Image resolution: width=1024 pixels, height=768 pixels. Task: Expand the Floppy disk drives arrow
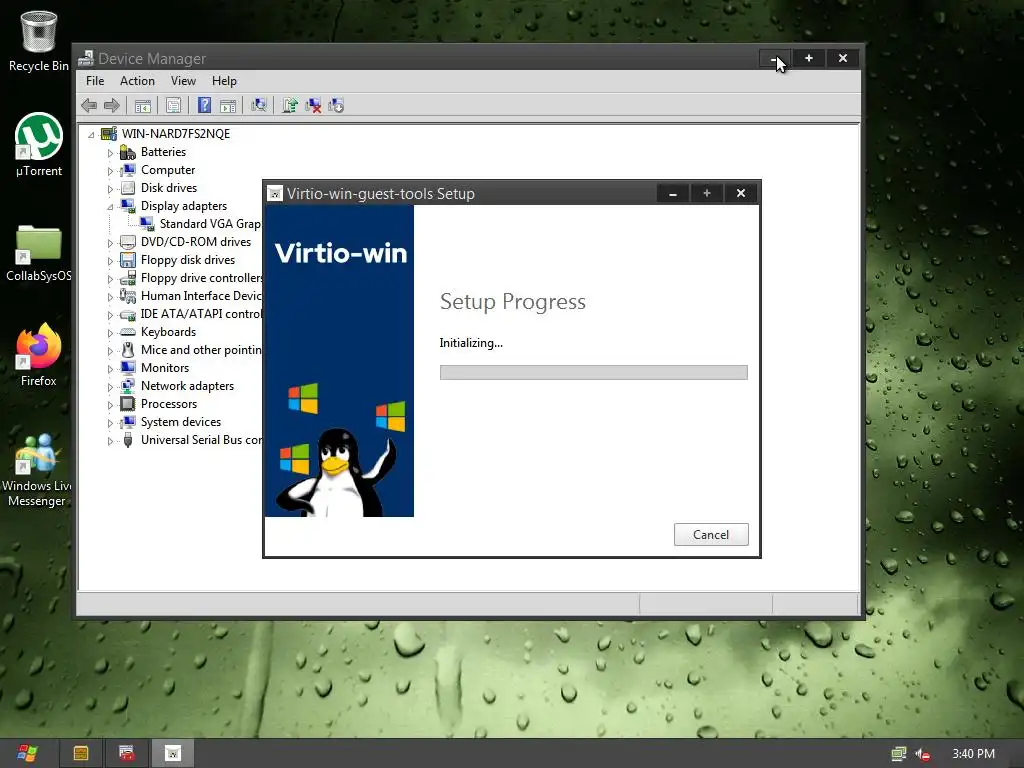tap(110, 261)
